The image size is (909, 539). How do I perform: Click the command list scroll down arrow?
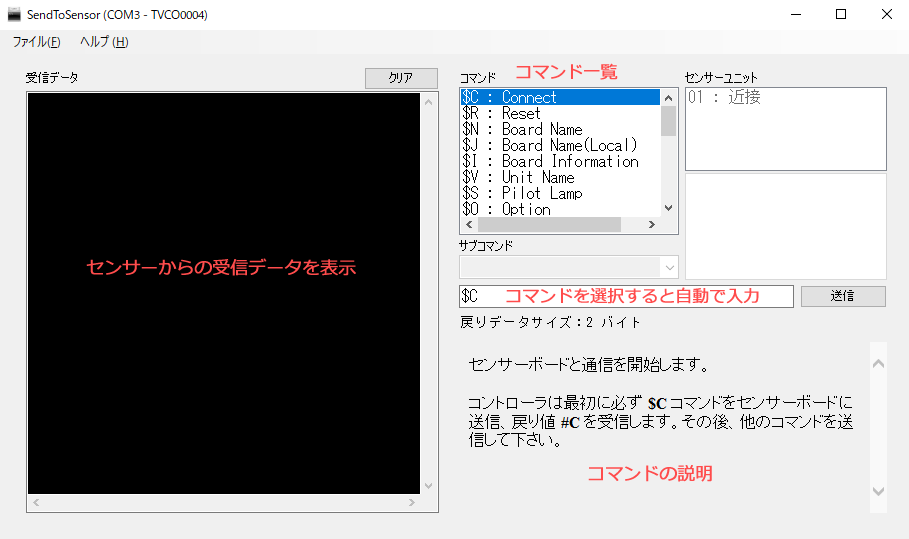[668, 207]
